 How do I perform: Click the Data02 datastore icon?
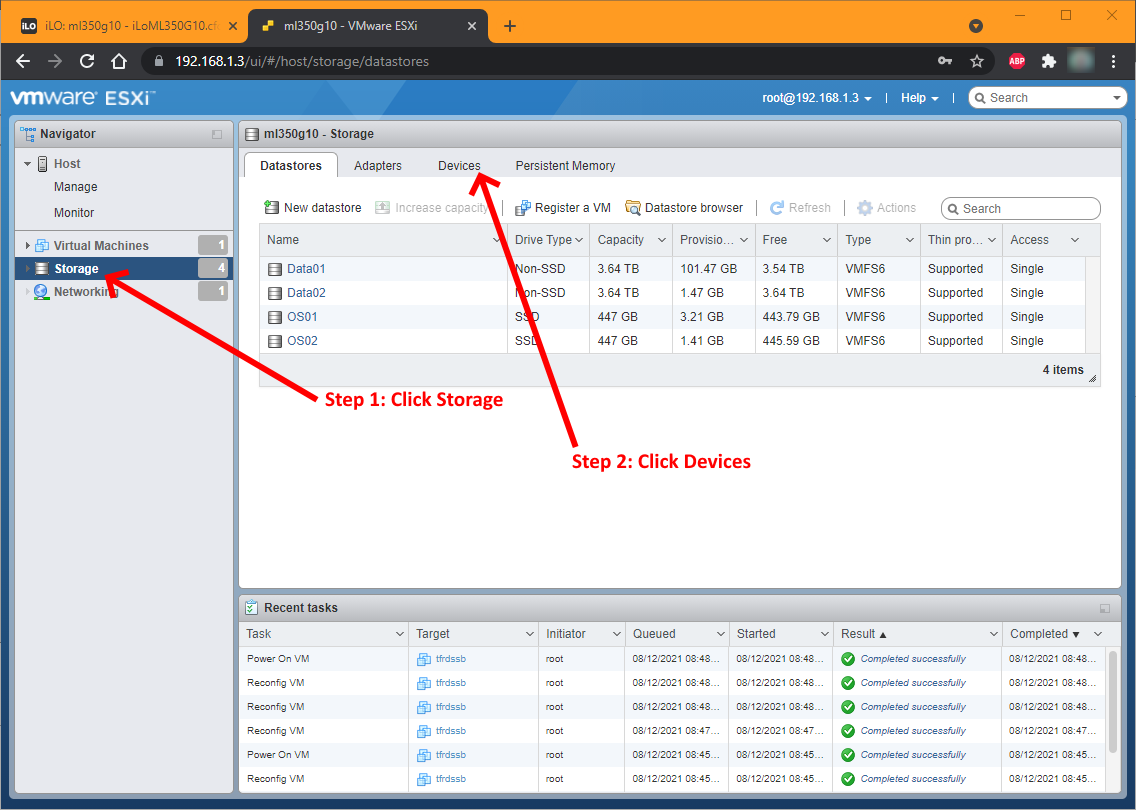click(x=275, y=293)
